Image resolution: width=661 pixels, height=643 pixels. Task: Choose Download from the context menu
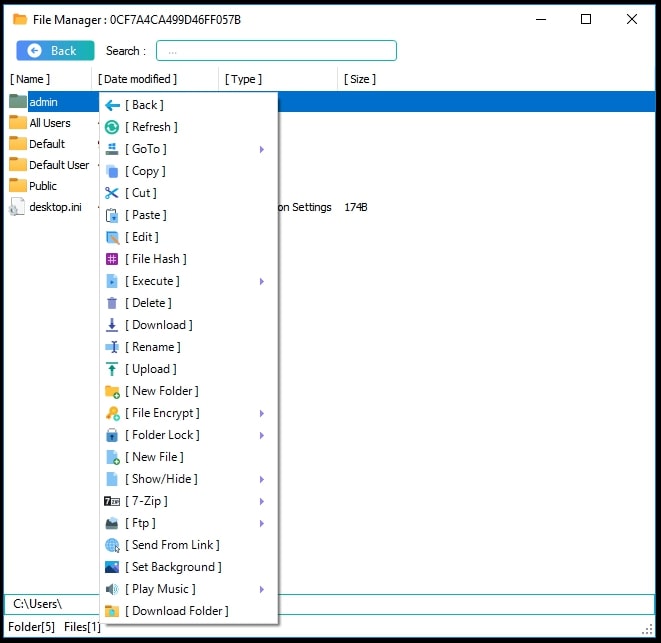coord(159,325)
